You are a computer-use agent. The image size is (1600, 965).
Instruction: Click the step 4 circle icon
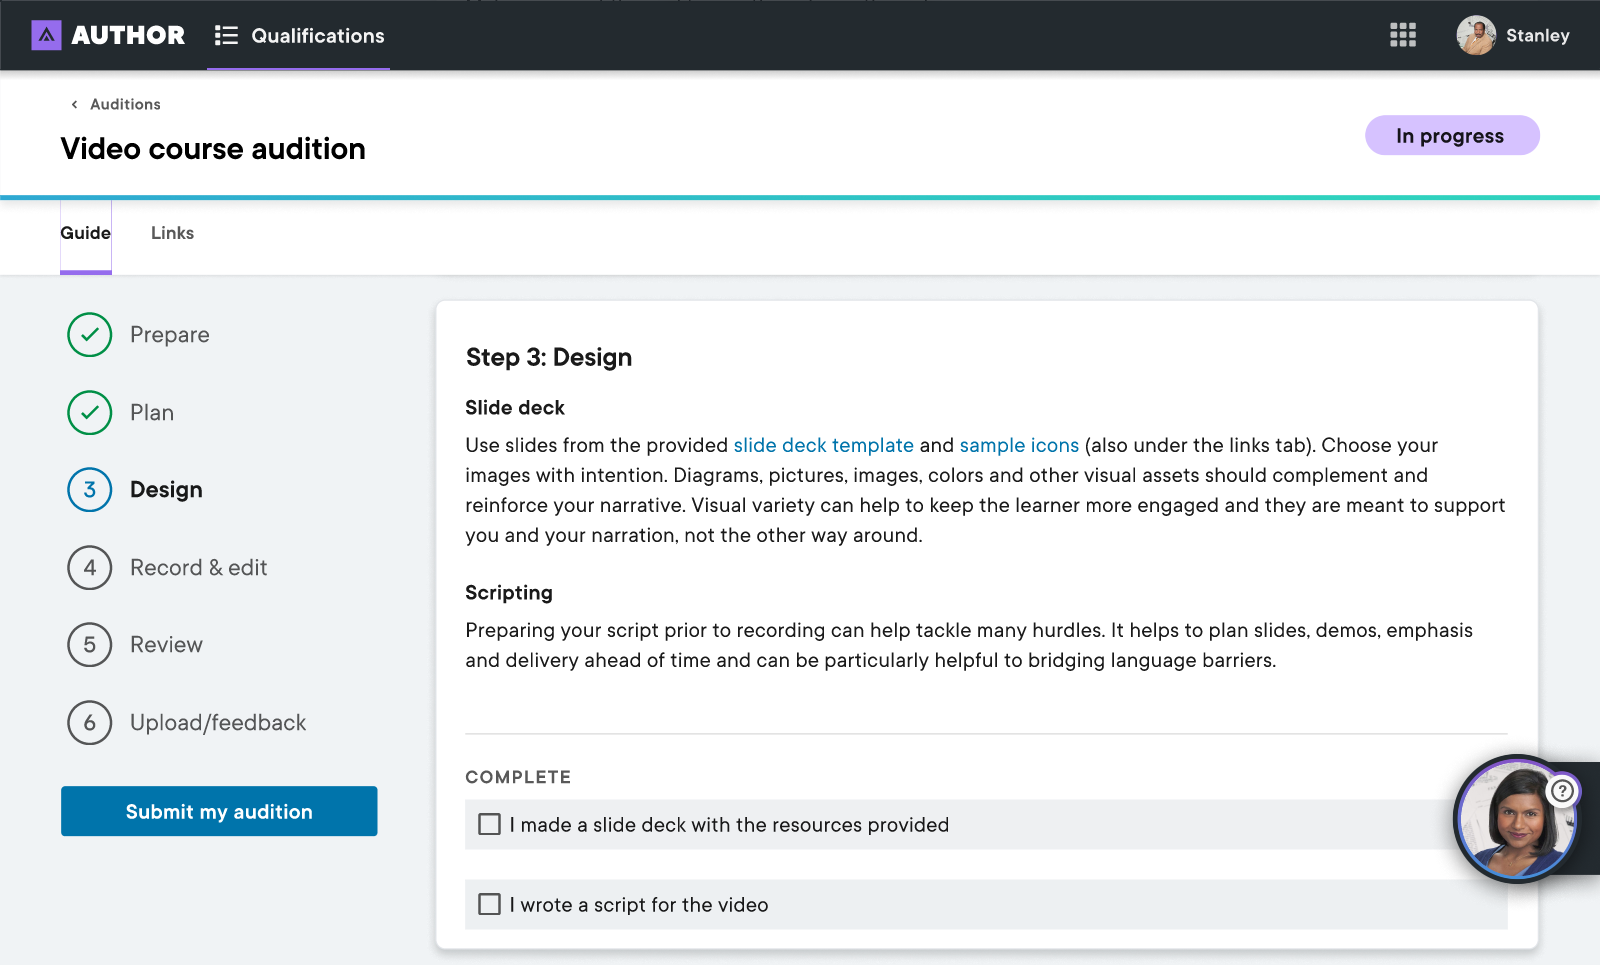(x=90, y=568)
